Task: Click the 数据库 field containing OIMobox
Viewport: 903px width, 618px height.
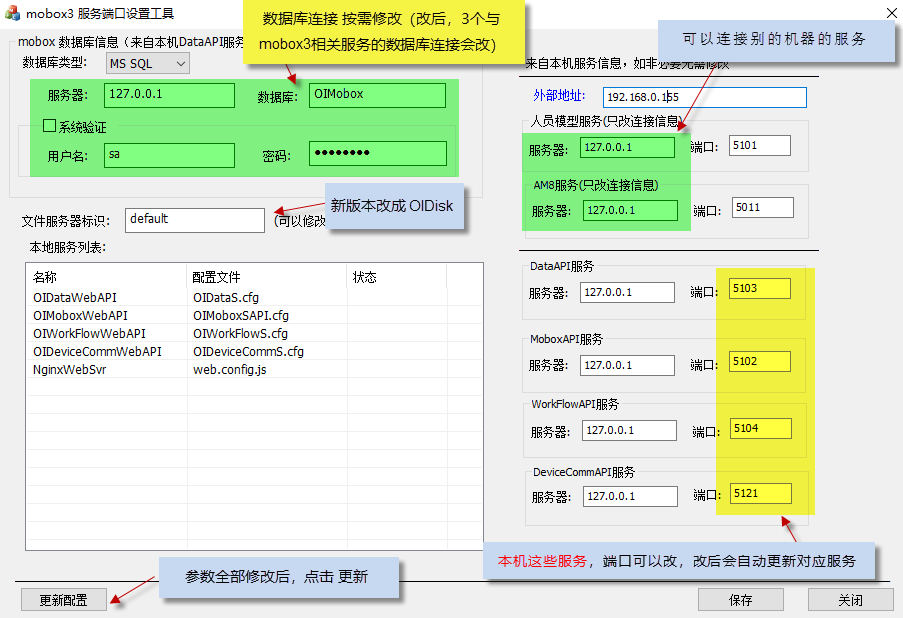Action: pyautogui.click(x=377, y=95)
